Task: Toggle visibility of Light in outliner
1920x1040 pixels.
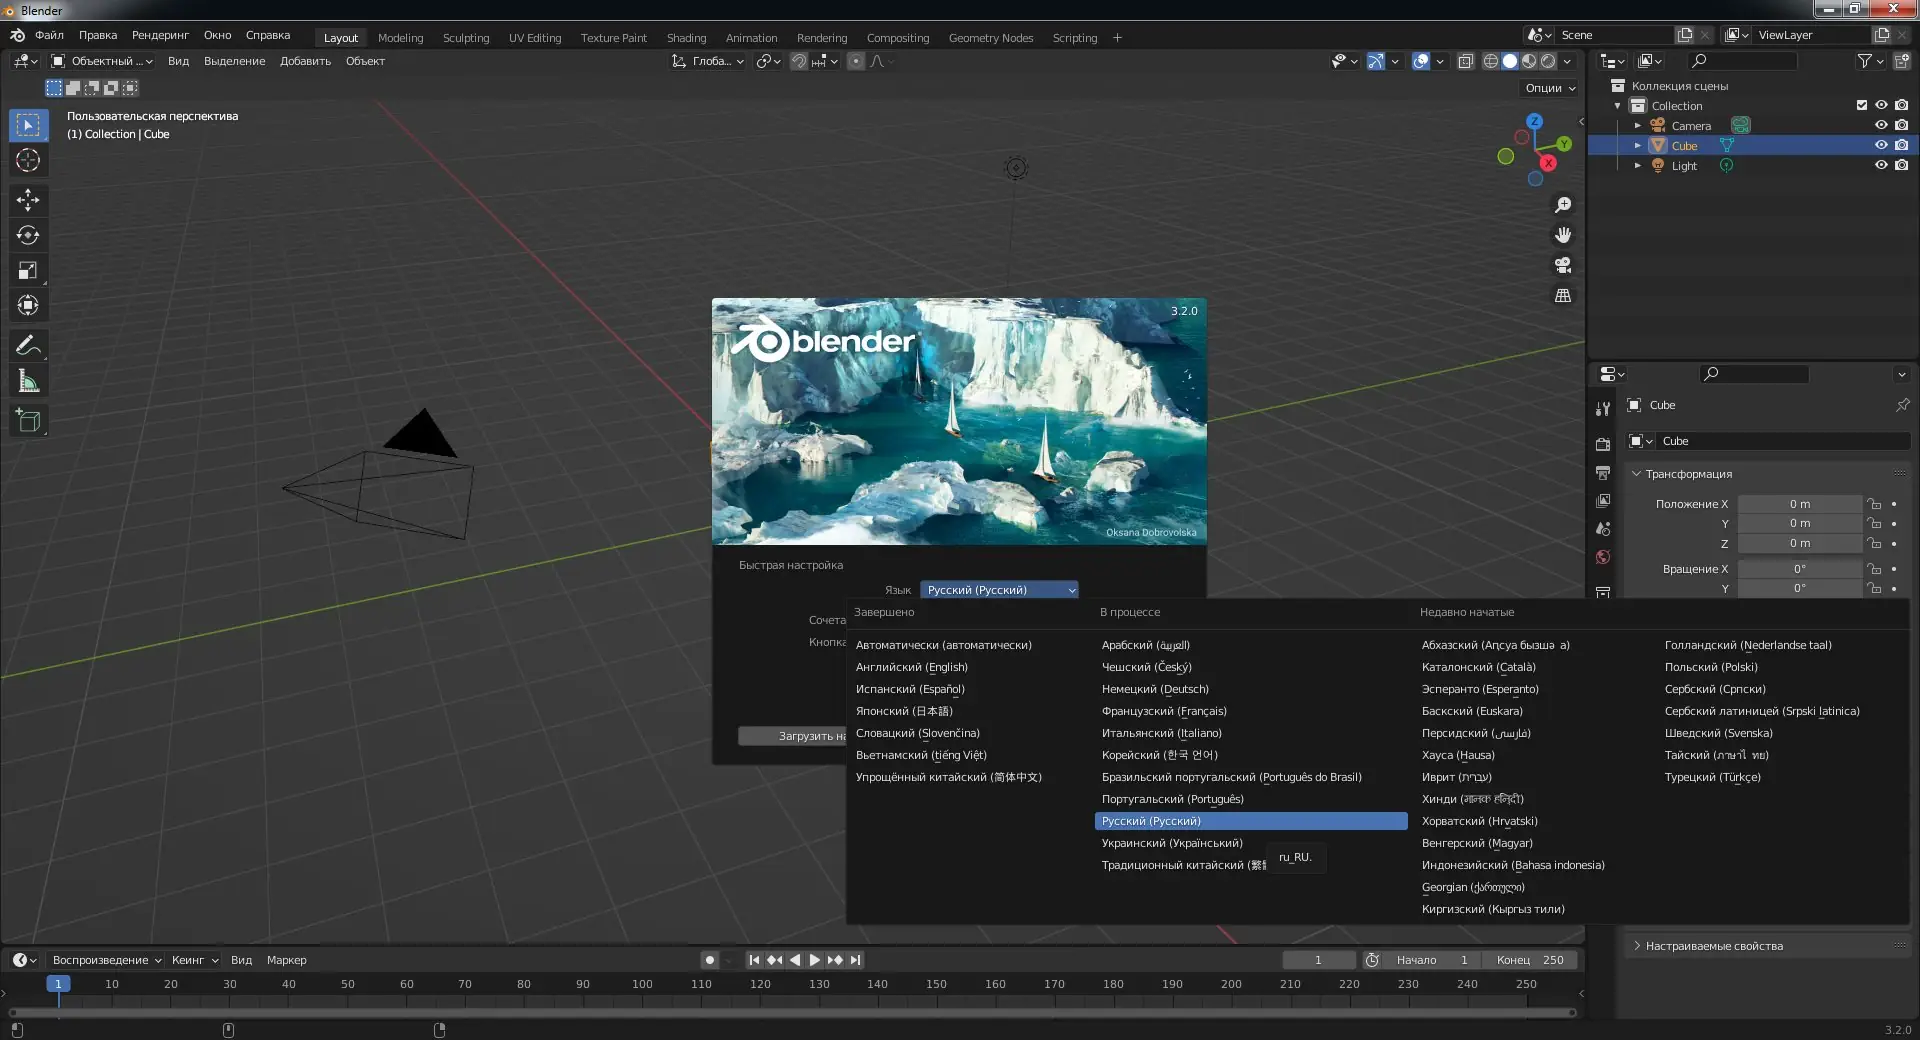Action: 1880,165
